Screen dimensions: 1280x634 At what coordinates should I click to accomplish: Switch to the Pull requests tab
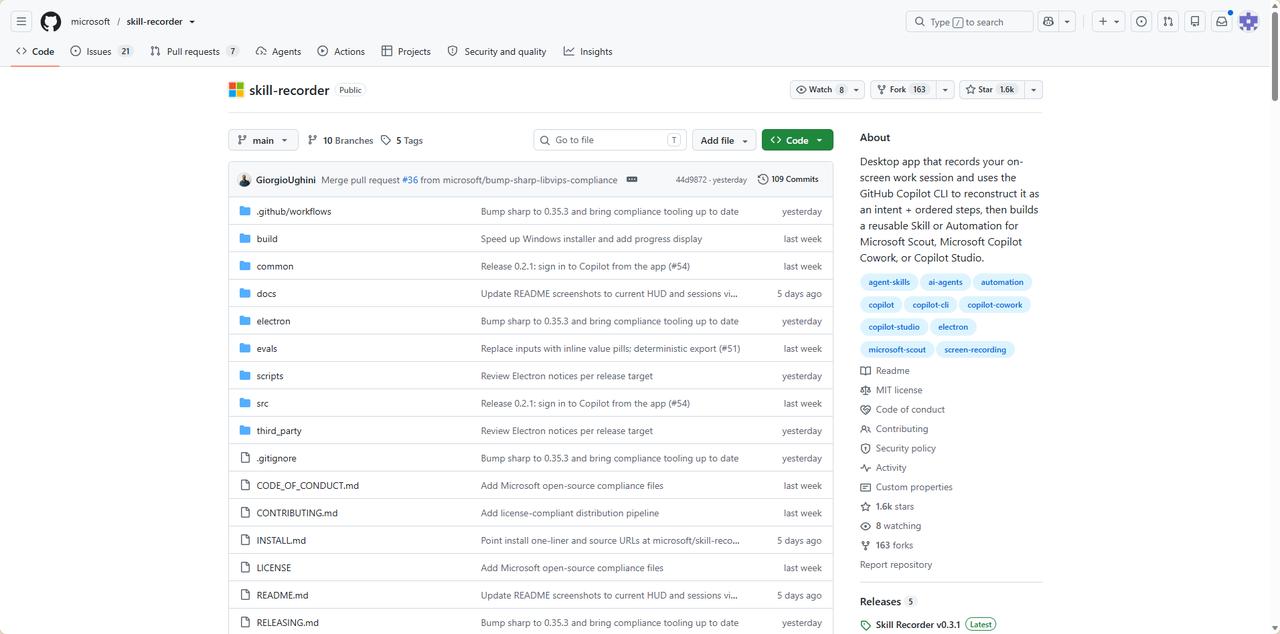(x=194, y=51)
